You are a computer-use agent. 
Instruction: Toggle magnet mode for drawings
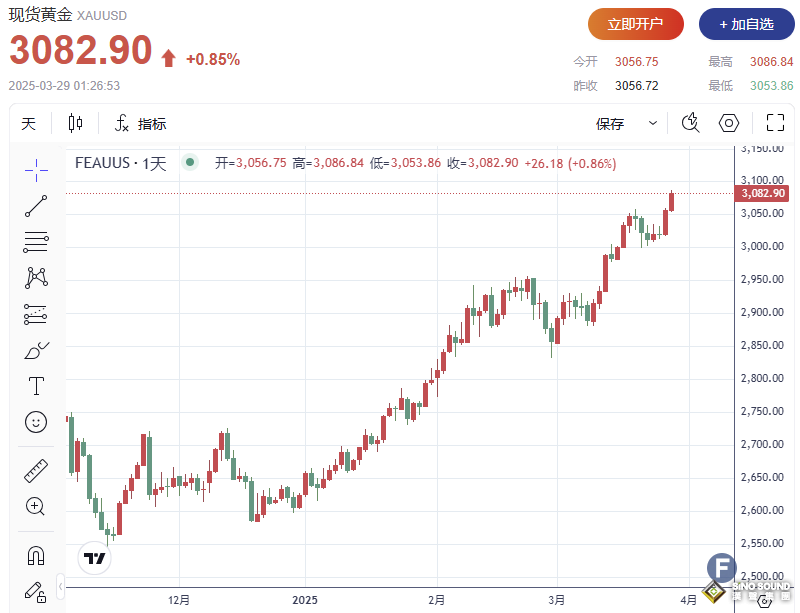(x=36, y=555)
